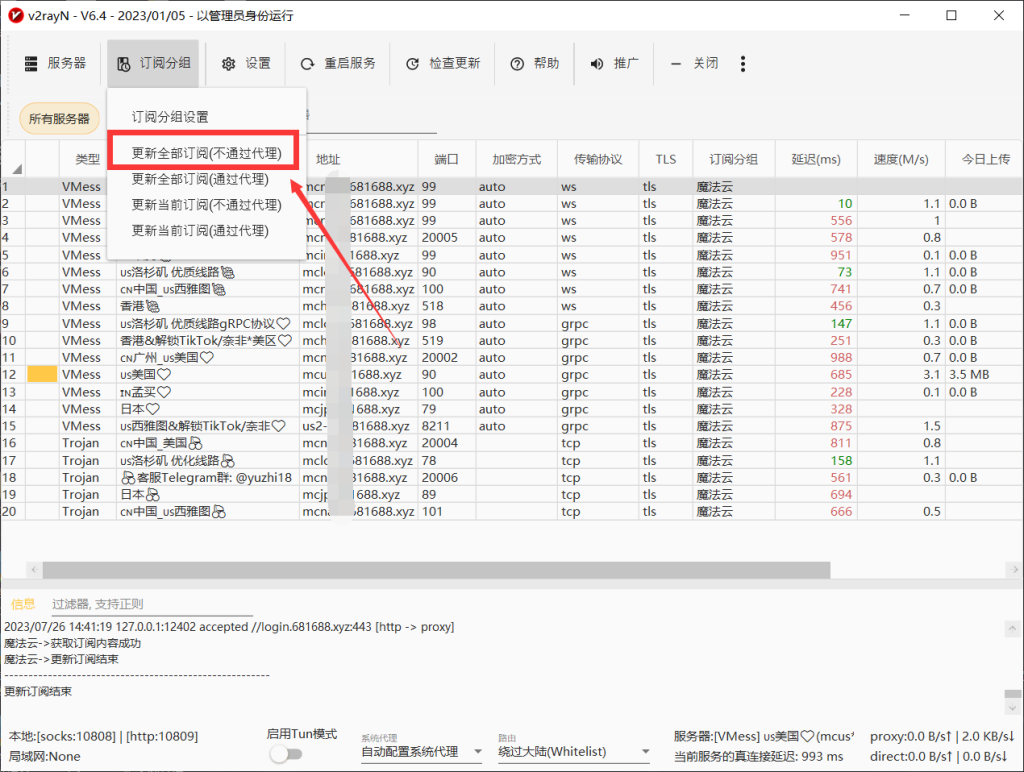The image size is (1024, 772).
Task: Enable the Tun模式 toggle switch
Action: (x=287, y=754)
